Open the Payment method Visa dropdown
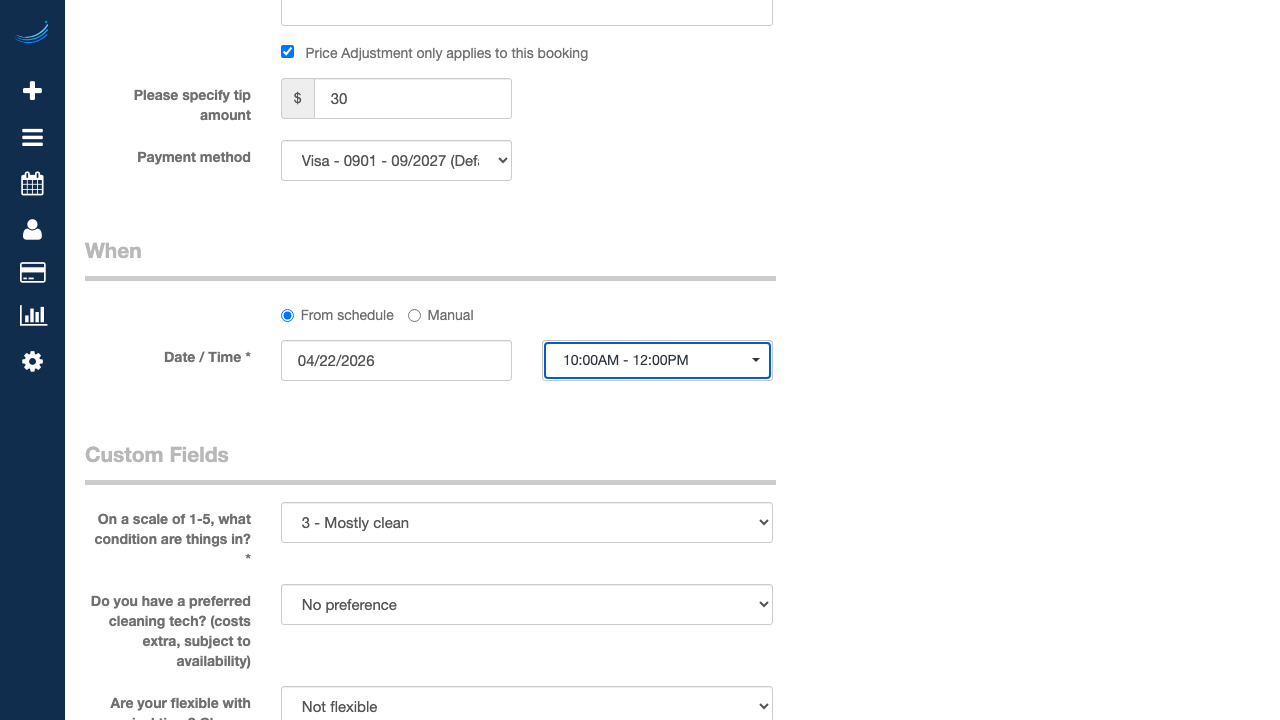 (396, 161)
